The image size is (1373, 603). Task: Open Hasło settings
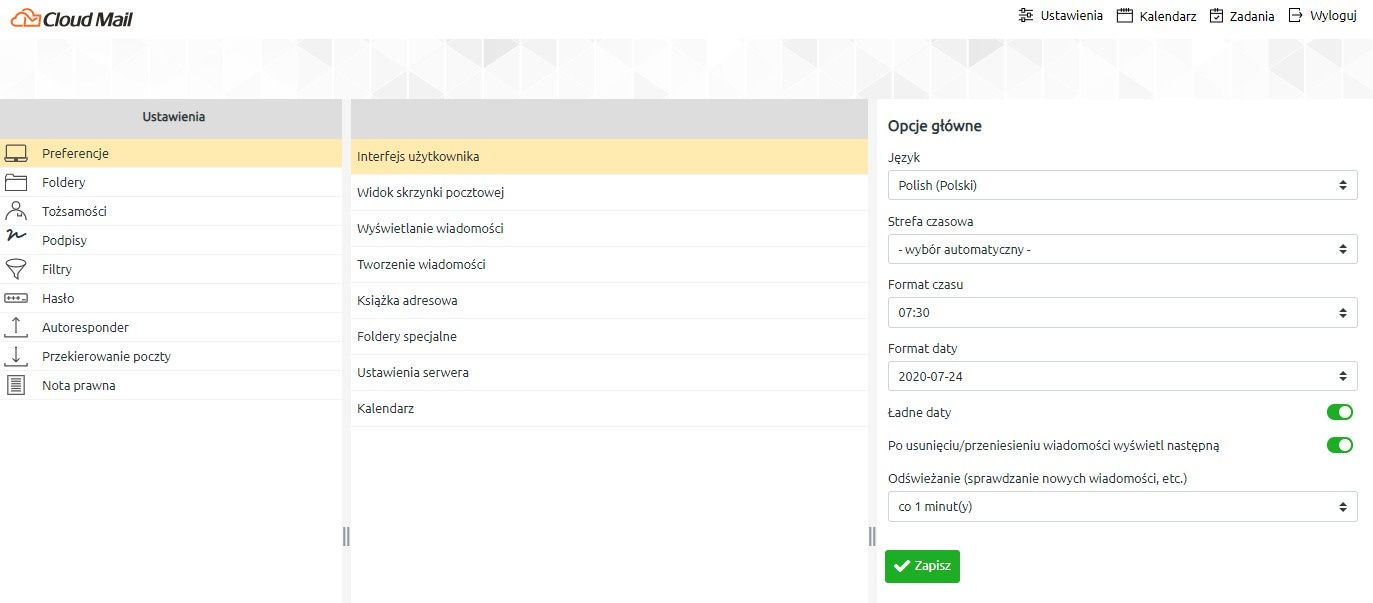(171, 298)
